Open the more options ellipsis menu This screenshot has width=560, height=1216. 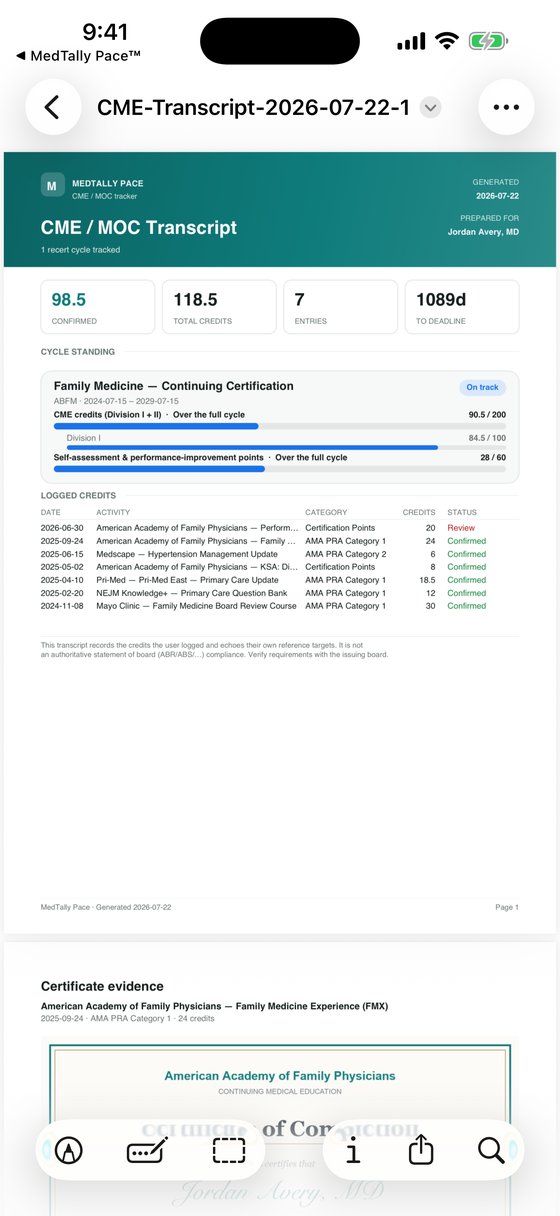tap(507, 107)
